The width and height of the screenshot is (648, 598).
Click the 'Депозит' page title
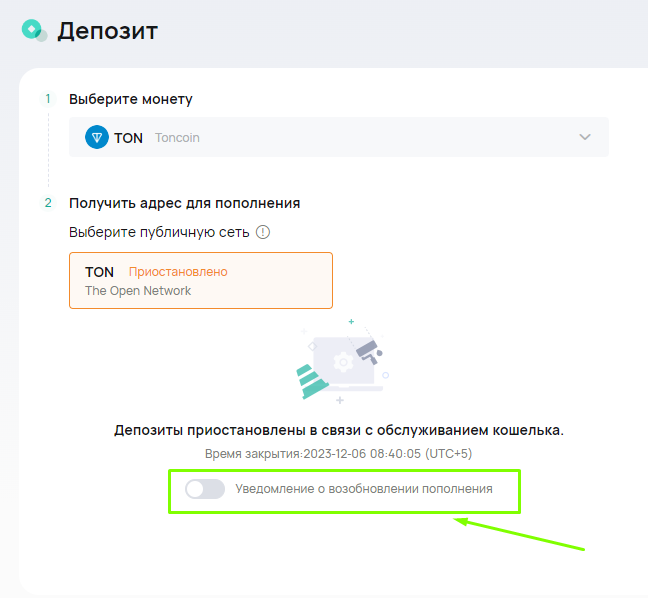tap(107, 31)
